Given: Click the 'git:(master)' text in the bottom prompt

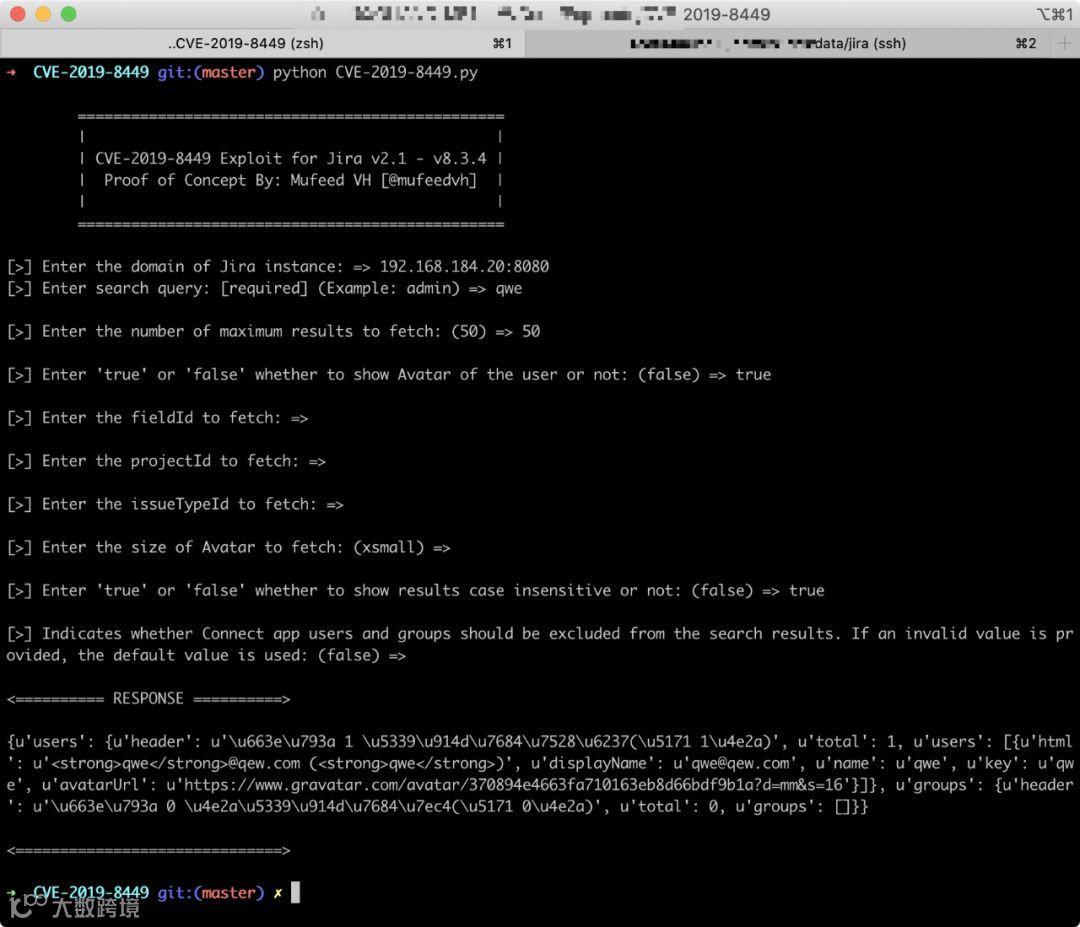Looking at the screenshot, I should tap(211, 893).
